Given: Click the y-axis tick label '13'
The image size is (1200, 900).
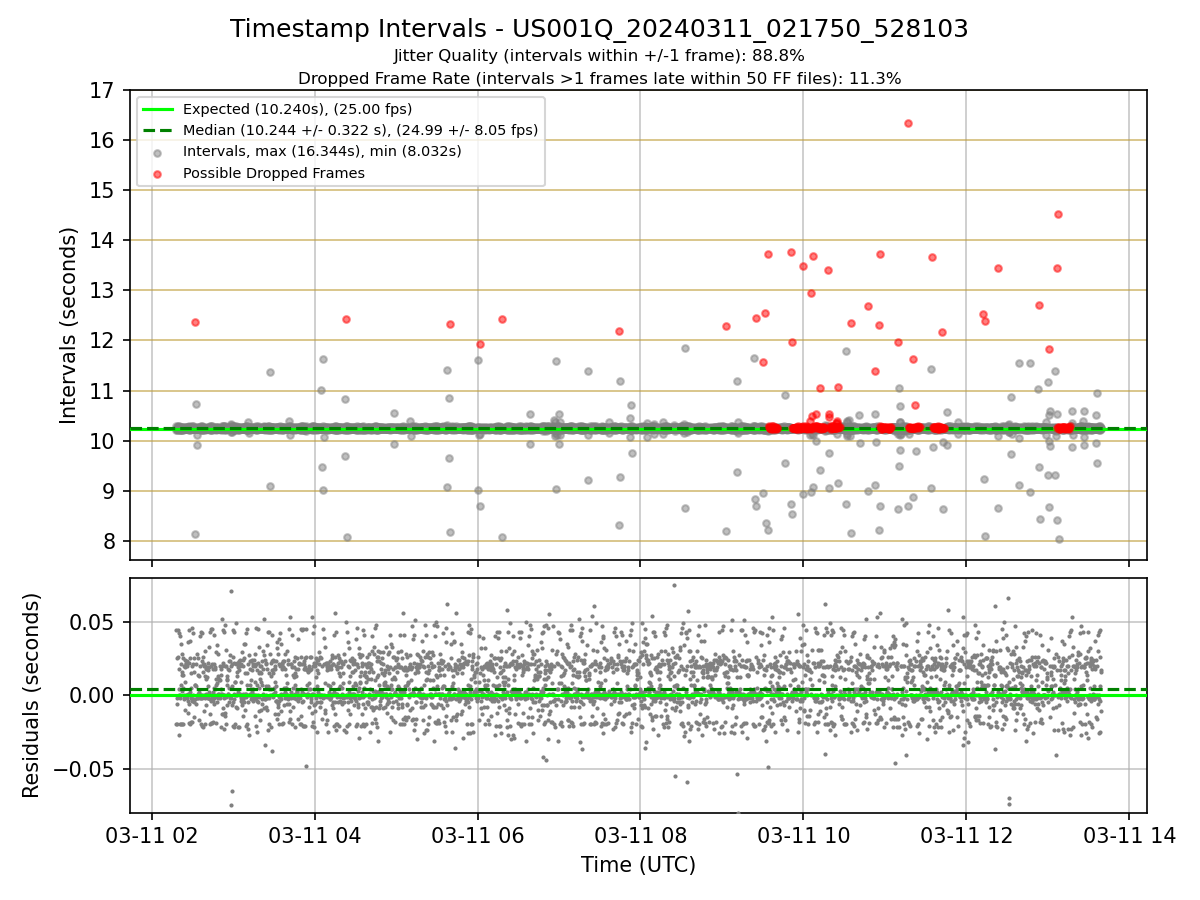Looking at the screenshot, I should pos(104,291).
